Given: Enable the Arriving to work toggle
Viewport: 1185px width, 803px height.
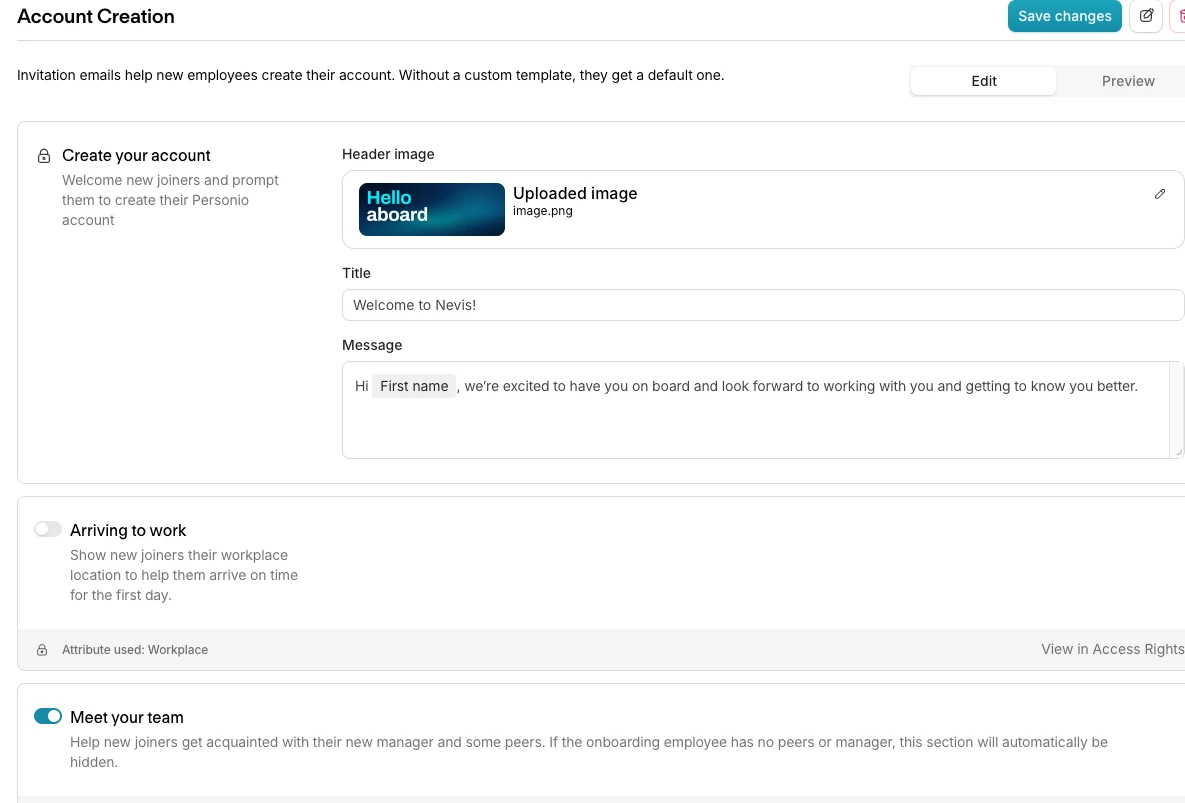Looking at the screenshot, I should 48,530.
